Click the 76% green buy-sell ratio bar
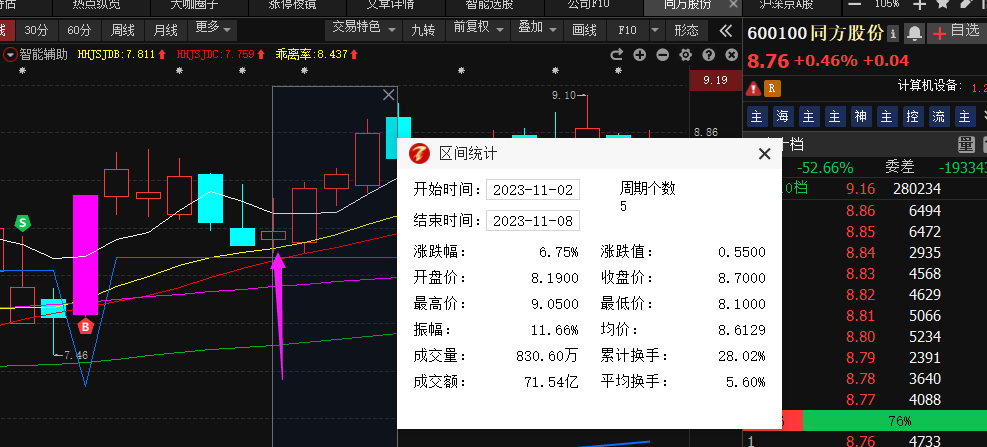The width and height of the screenshot is (987, 447). coord(898,421)
